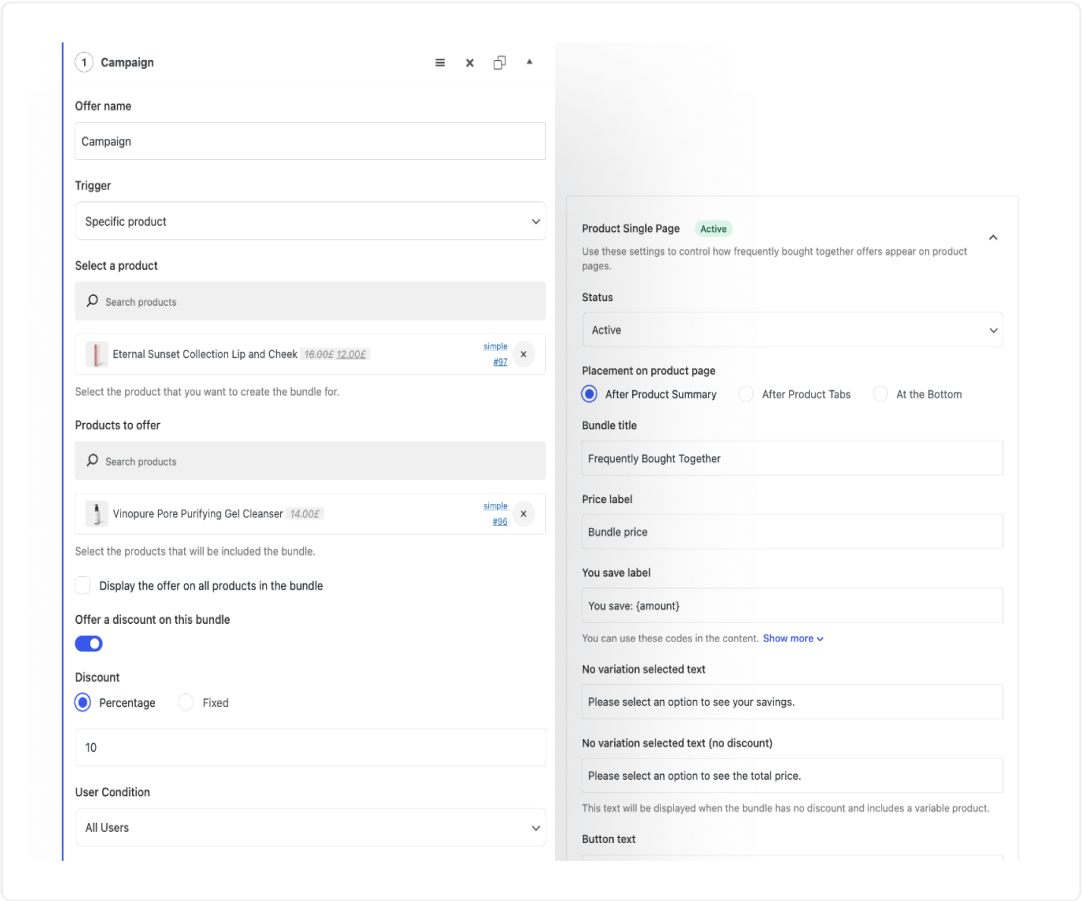This screenshot has width=1082, height=901.
Task: Open the Status dropdown
Action: [792, 330]
